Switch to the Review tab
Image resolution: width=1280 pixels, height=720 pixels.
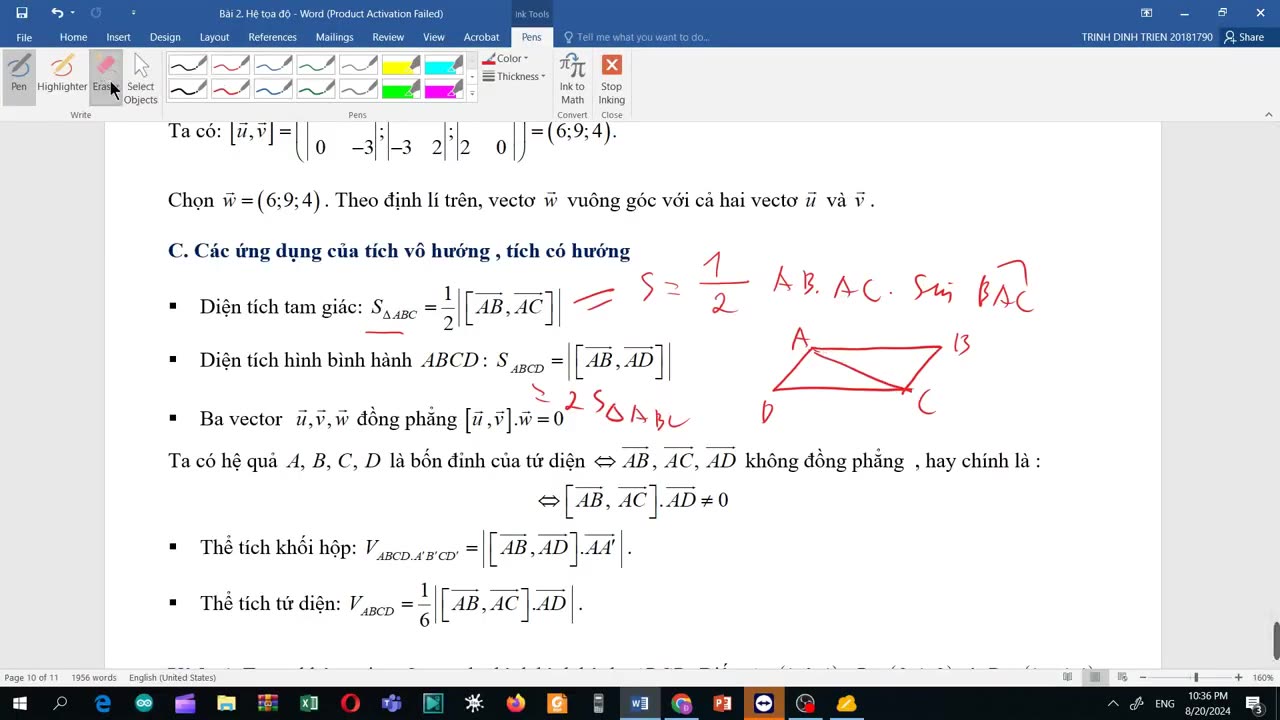pos(388,37)
